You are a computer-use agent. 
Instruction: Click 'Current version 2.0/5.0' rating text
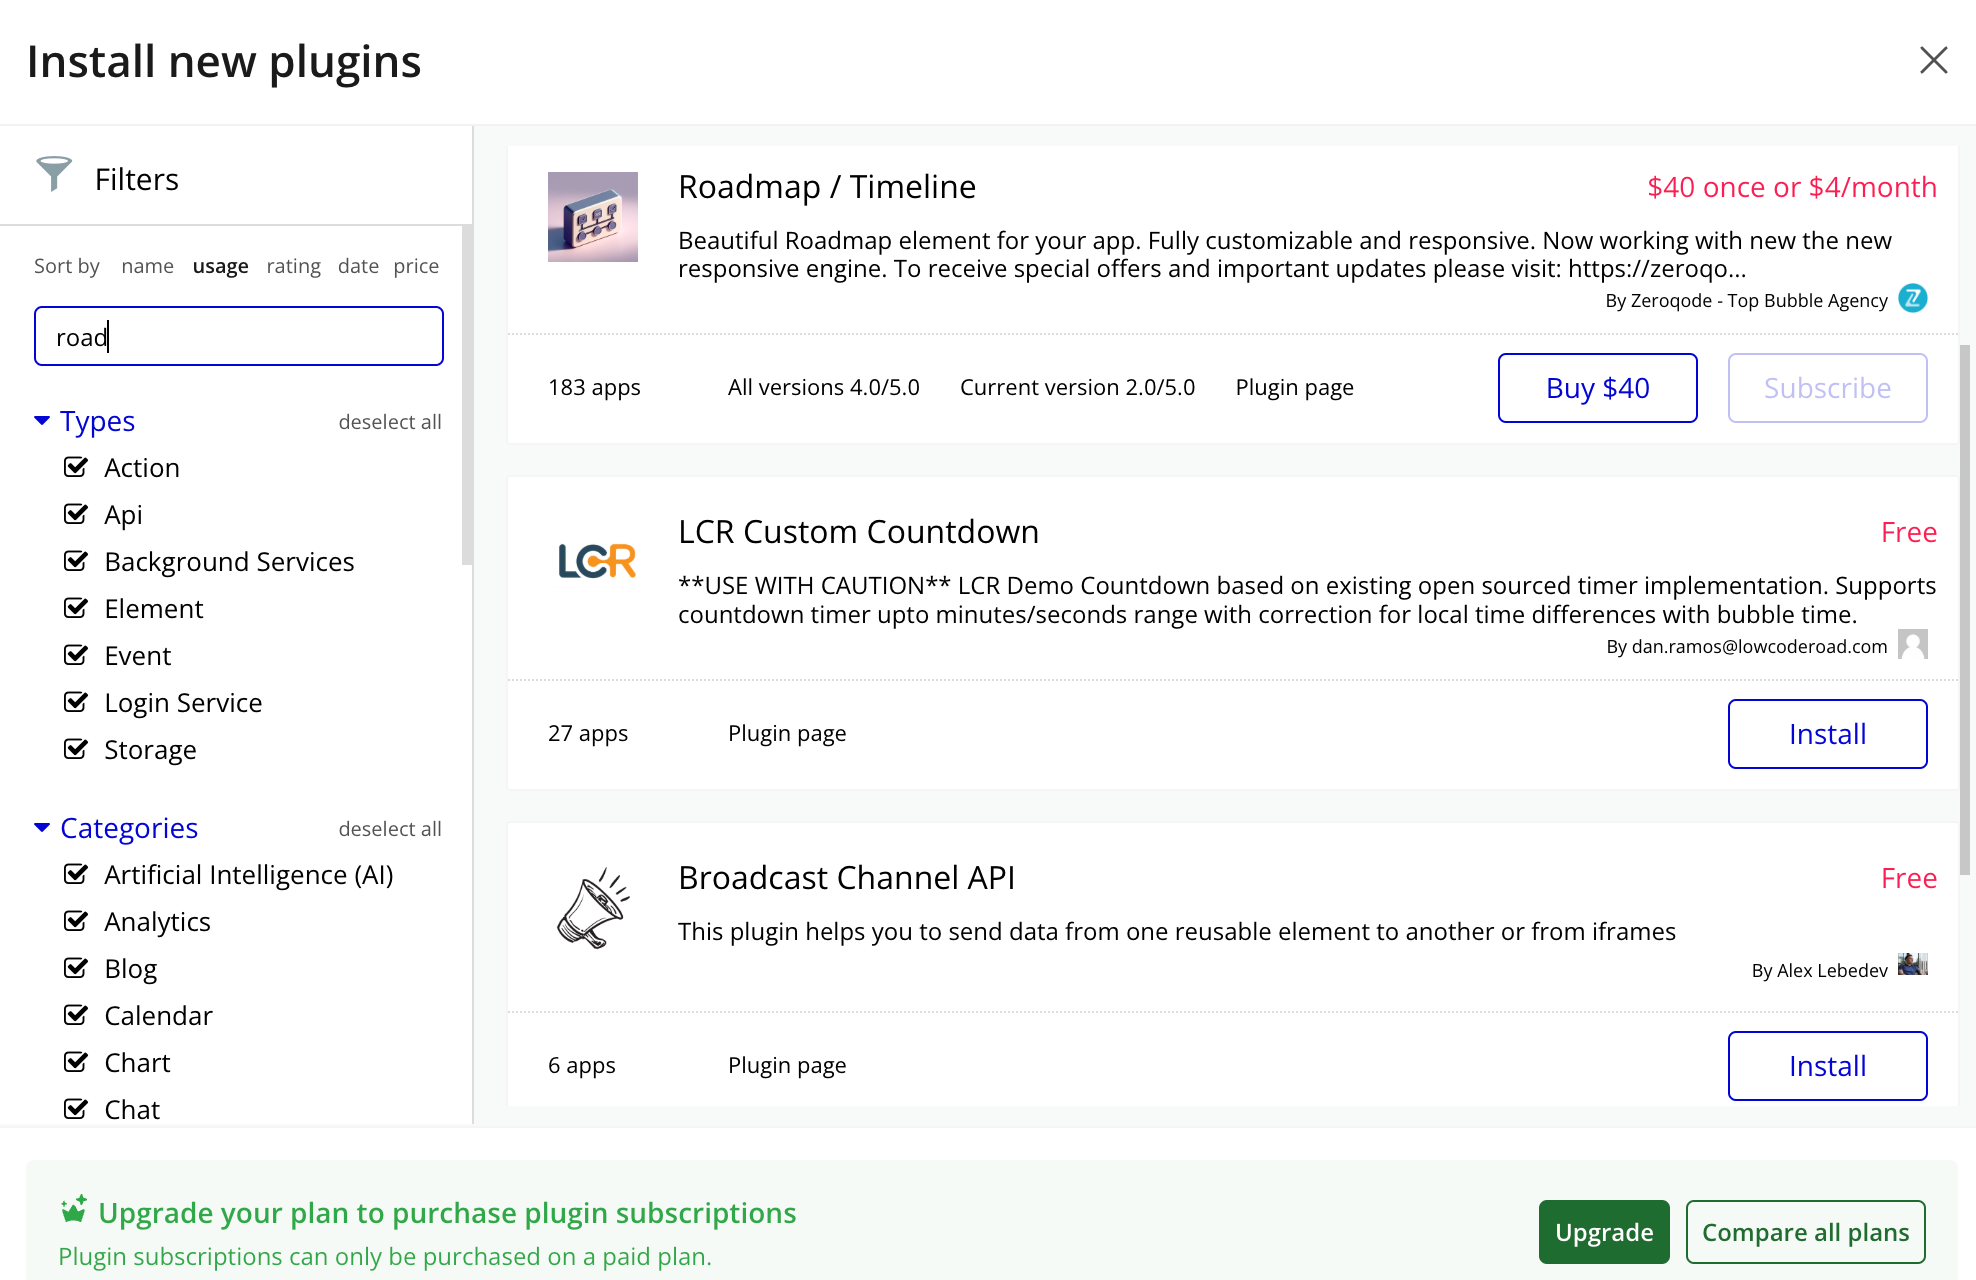(x=1077, y=388)
